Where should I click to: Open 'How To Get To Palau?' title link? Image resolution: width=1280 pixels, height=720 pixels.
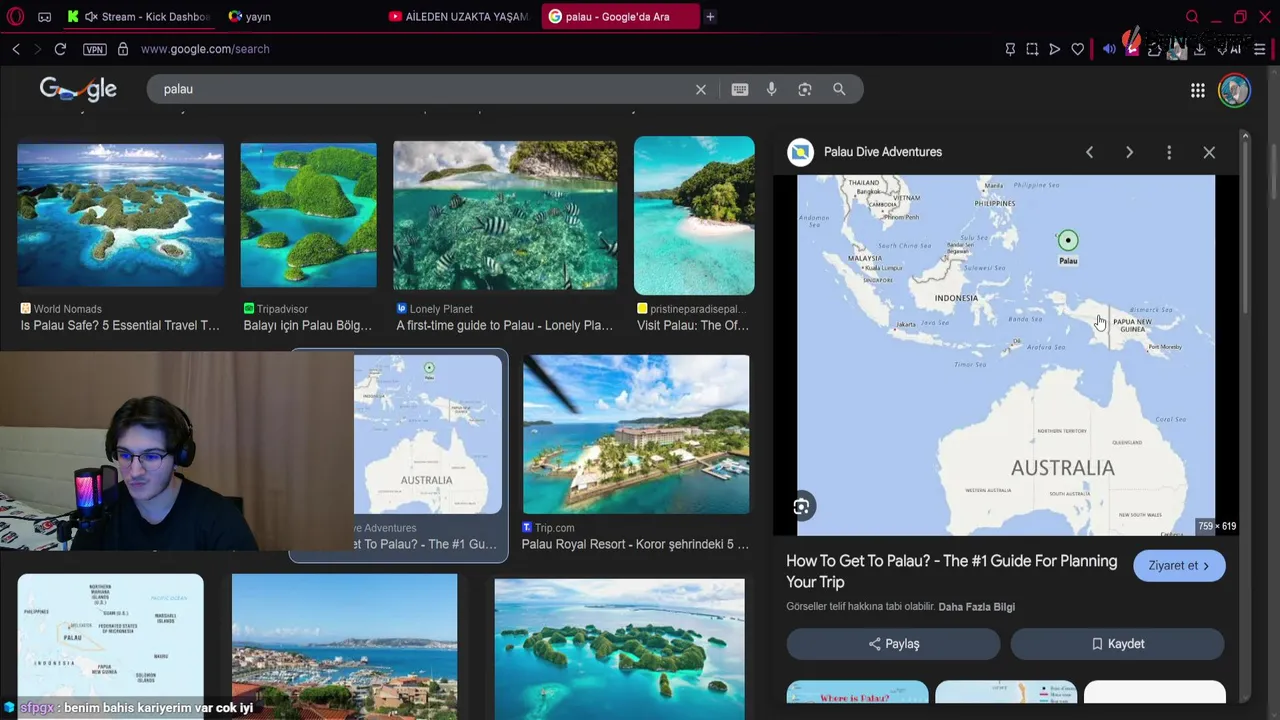pos(951,571)
